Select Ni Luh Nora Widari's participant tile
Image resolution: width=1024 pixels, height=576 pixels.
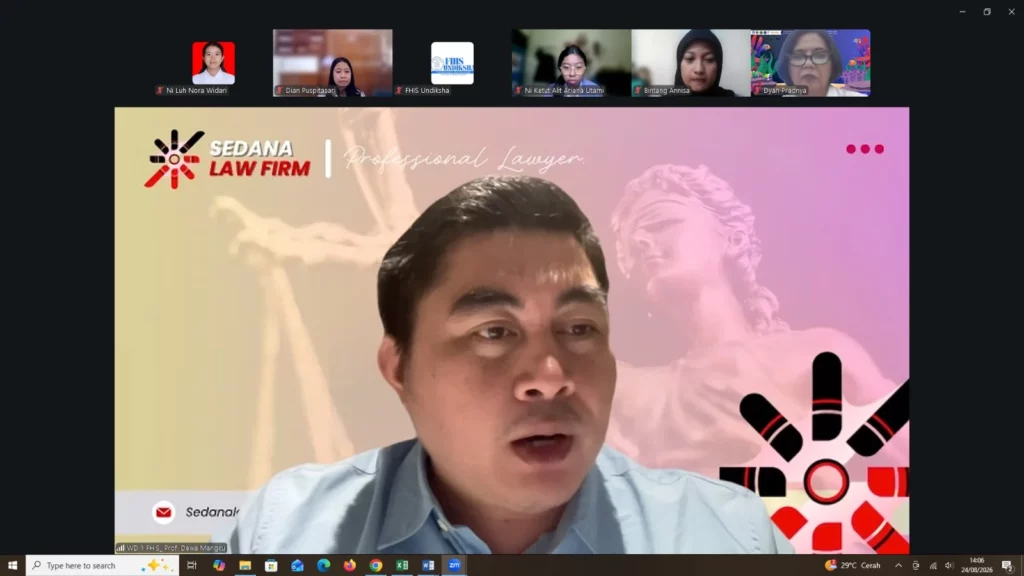point(213,63)
